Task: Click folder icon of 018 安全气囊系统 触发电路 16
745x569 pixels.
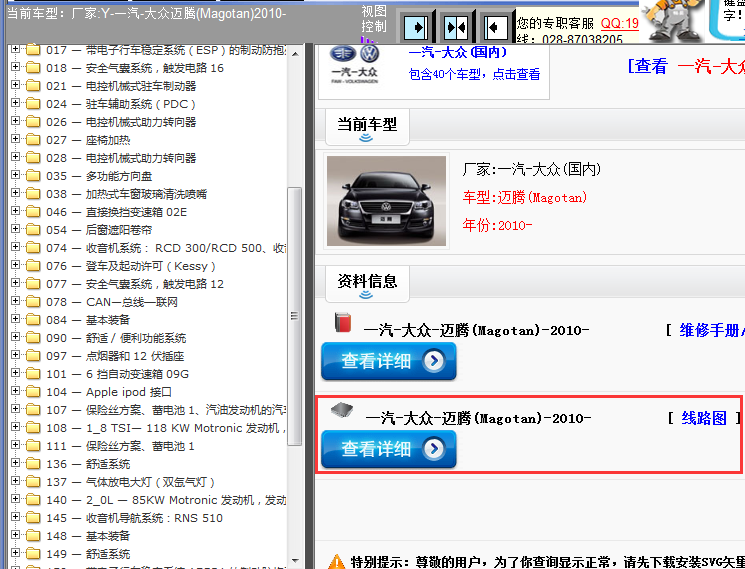Action: (x=33, y=68)
